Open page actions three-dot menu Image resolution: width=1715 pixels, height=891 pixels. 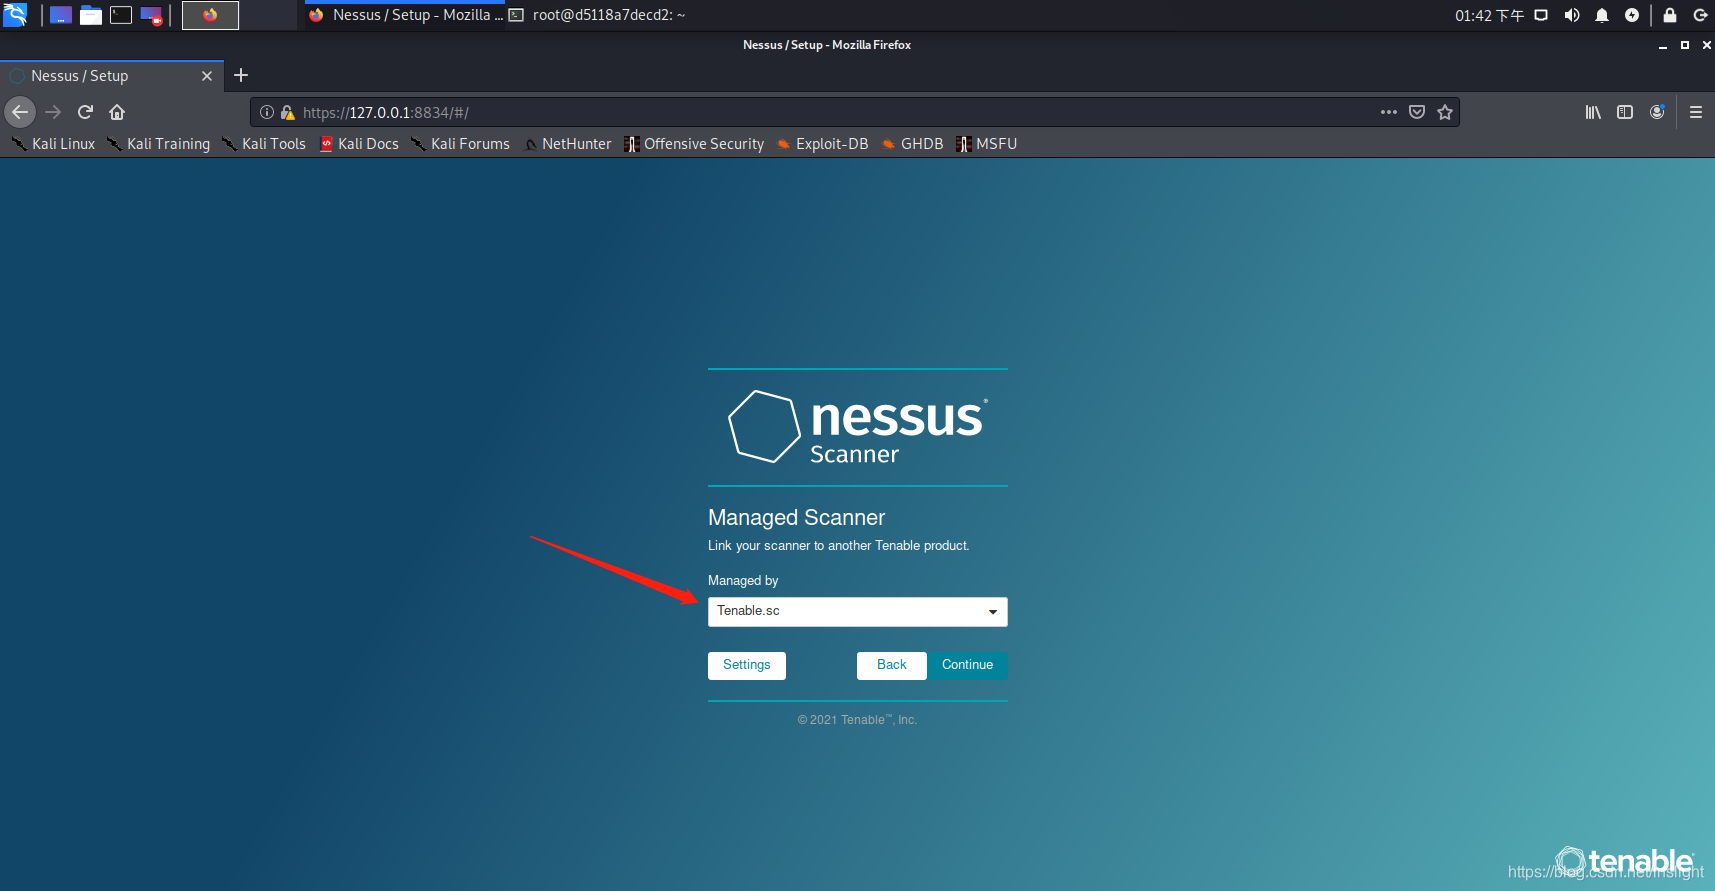click(1389, 112)
